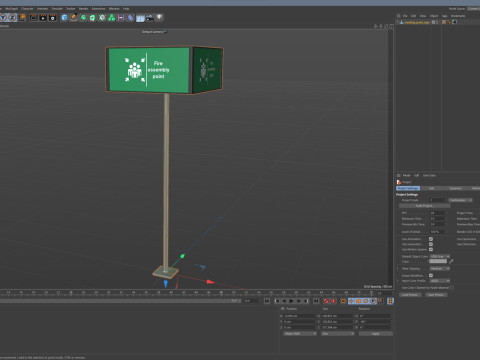480x360 pixels.
Task: Add a Light object icon
Action: pyautogui.click(x=160, y=17)
